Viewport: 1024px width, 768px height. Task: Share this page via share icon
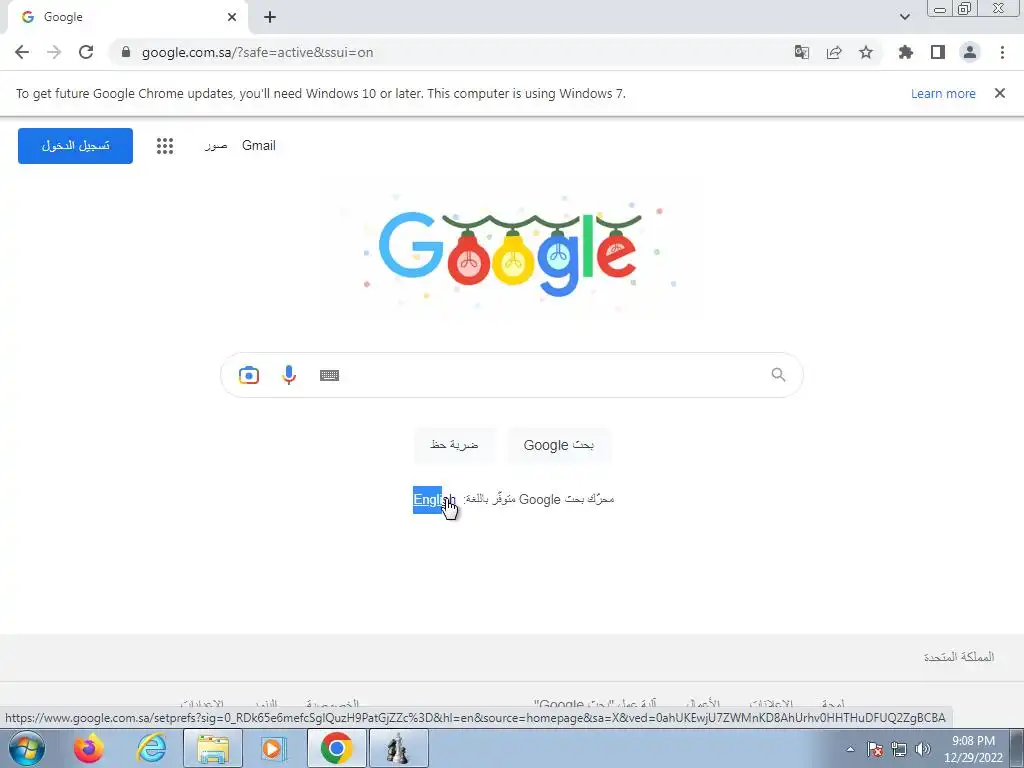[834, 52]
